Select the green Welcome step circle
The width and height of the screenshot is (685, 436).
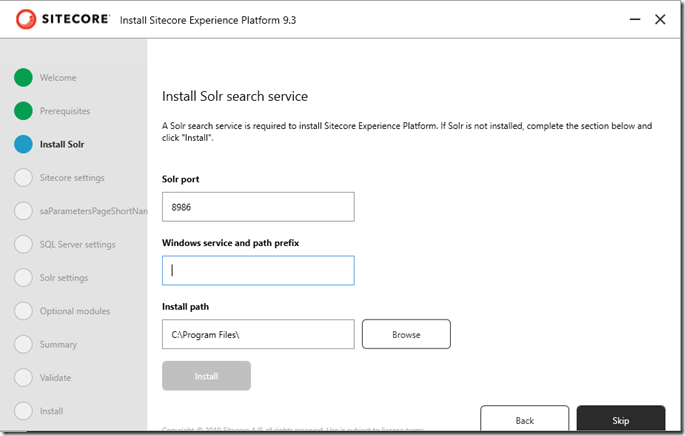pos(23,77)
